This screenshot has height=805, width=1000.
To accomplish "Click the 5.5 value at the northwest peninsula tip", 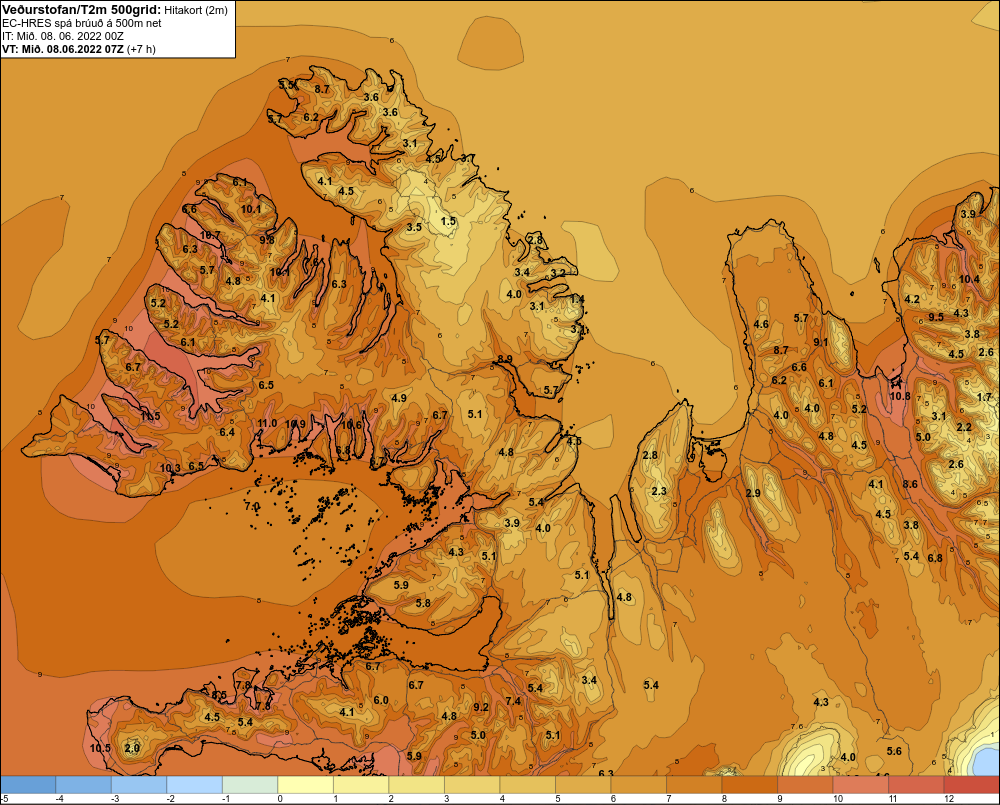I will [286, 84].
